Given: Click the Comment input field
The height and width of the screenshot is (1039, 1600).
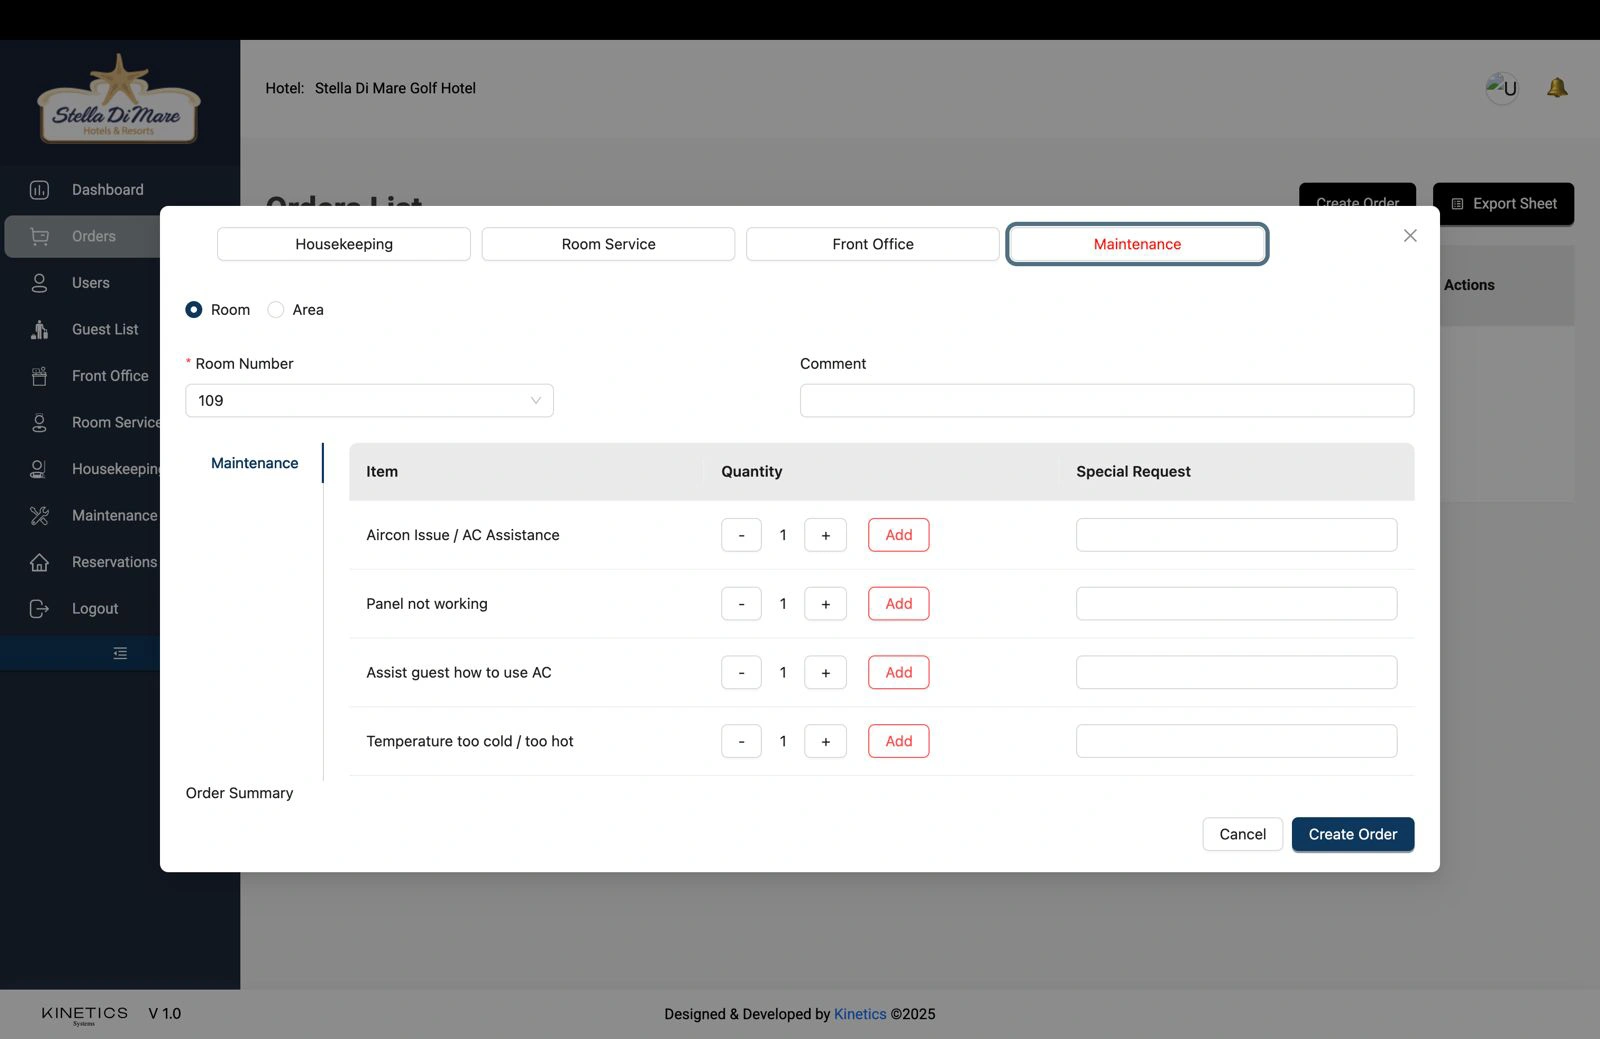Looking at the screenshot, I should pos(1106,401).
